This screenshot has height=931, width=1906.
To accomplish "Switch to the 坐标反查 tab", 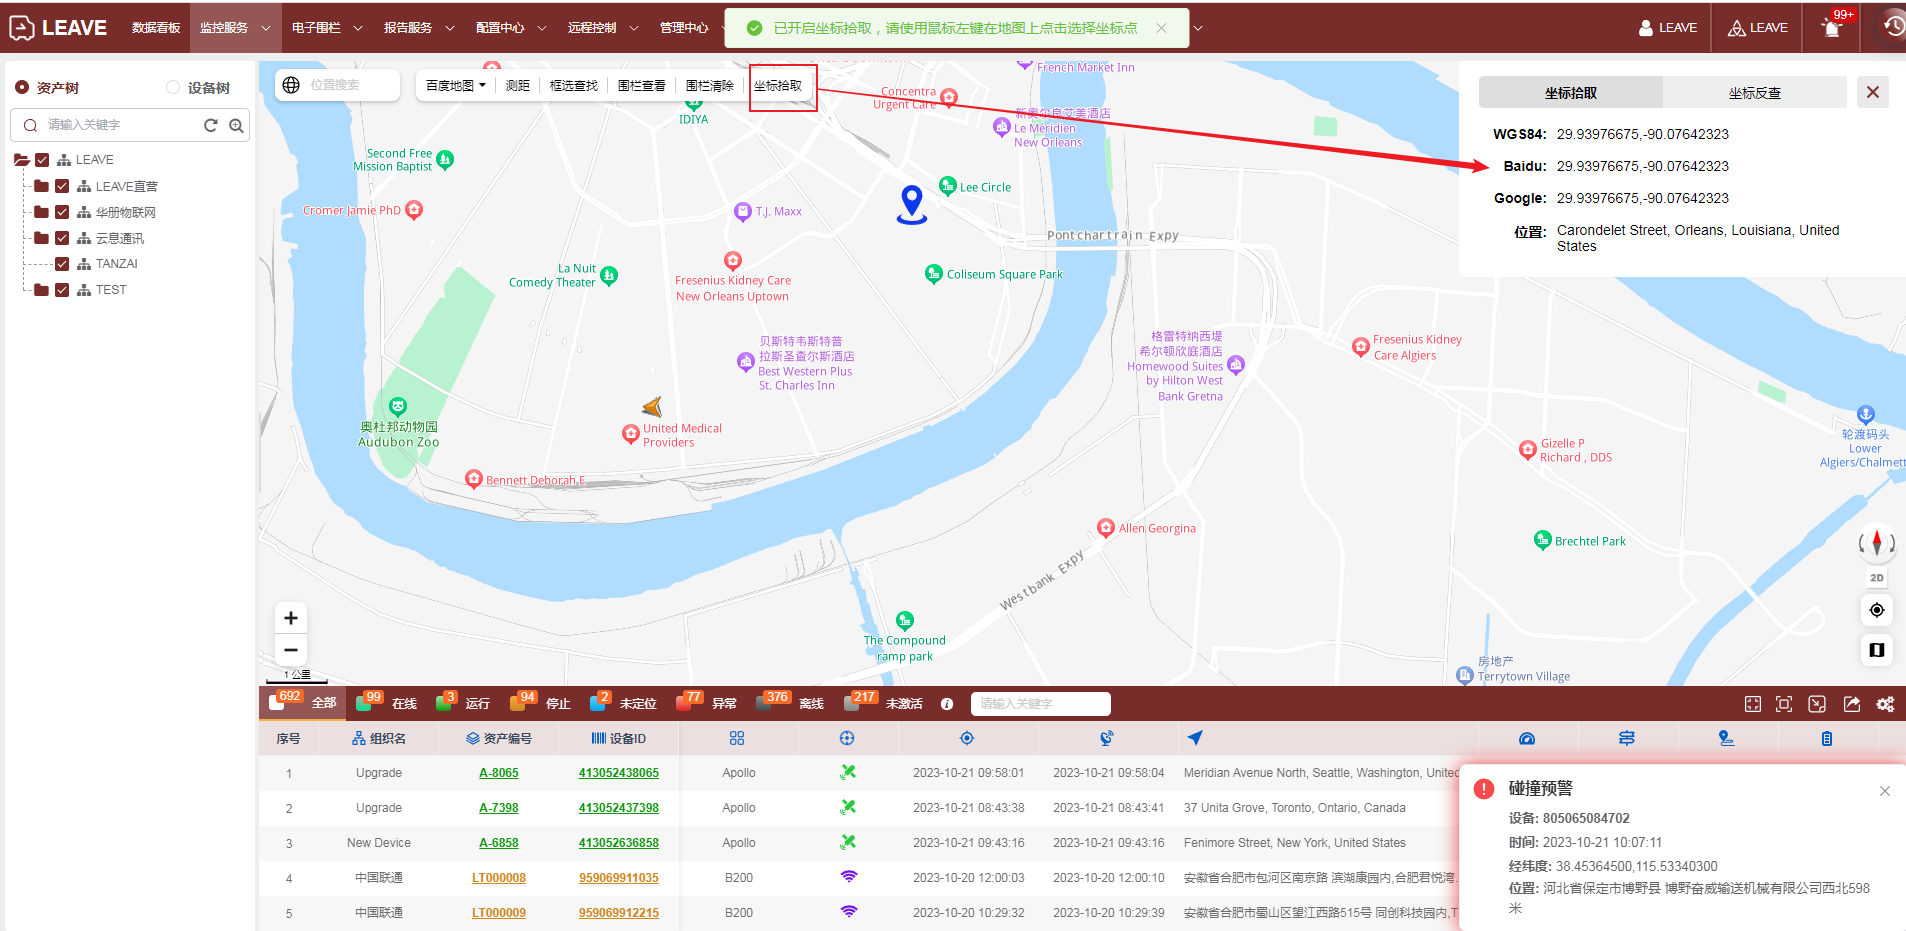I will [1754, 93].
